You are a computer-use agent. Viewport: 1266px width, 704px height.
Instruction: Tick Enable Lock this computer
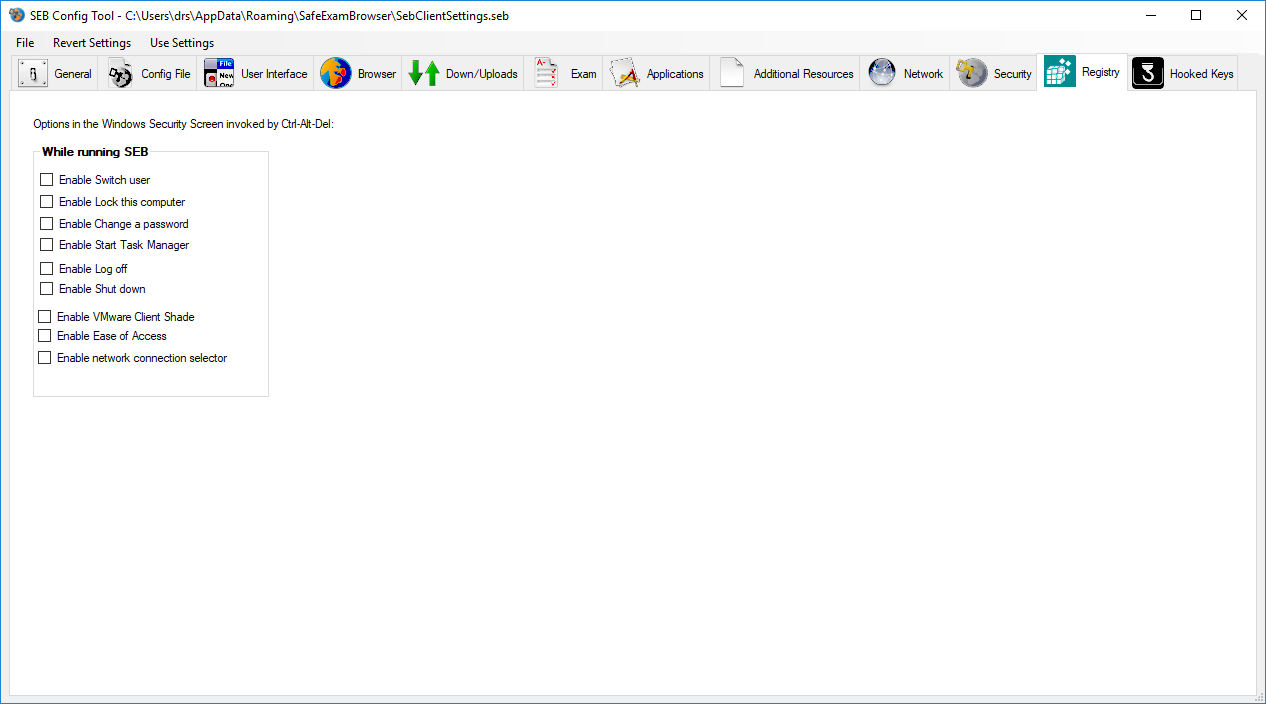(46, 202)
